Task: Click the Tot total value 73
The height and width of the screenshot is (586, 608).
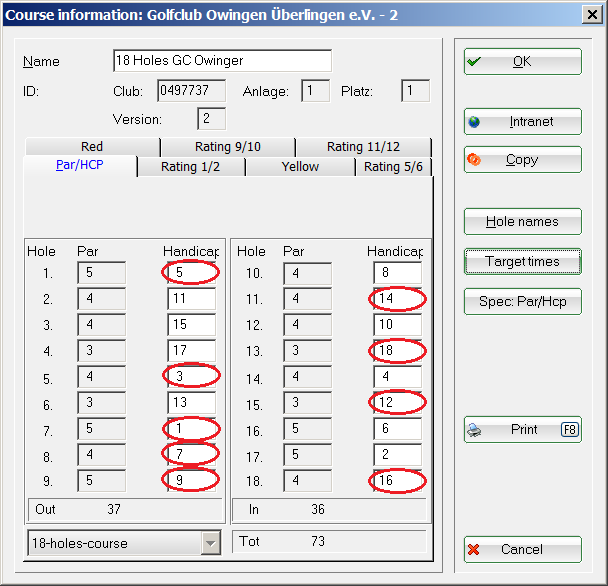Action: [x=318, y=541]
